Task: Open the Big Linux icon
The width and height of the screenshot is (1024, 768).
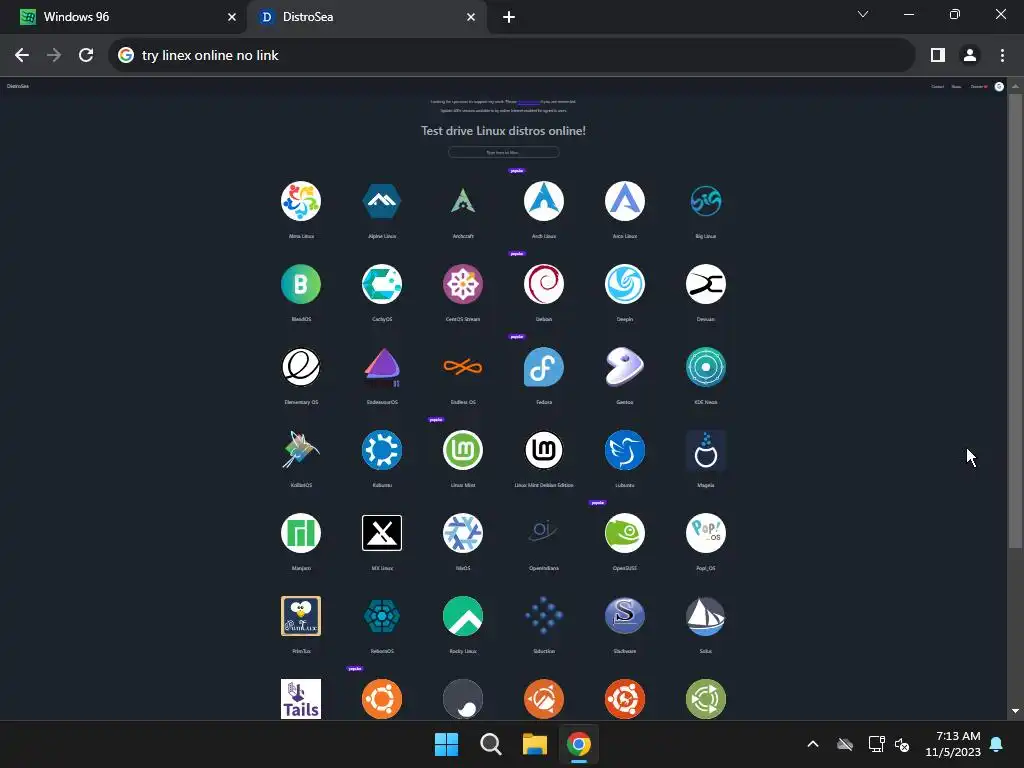Action: (x=706, y=201)
